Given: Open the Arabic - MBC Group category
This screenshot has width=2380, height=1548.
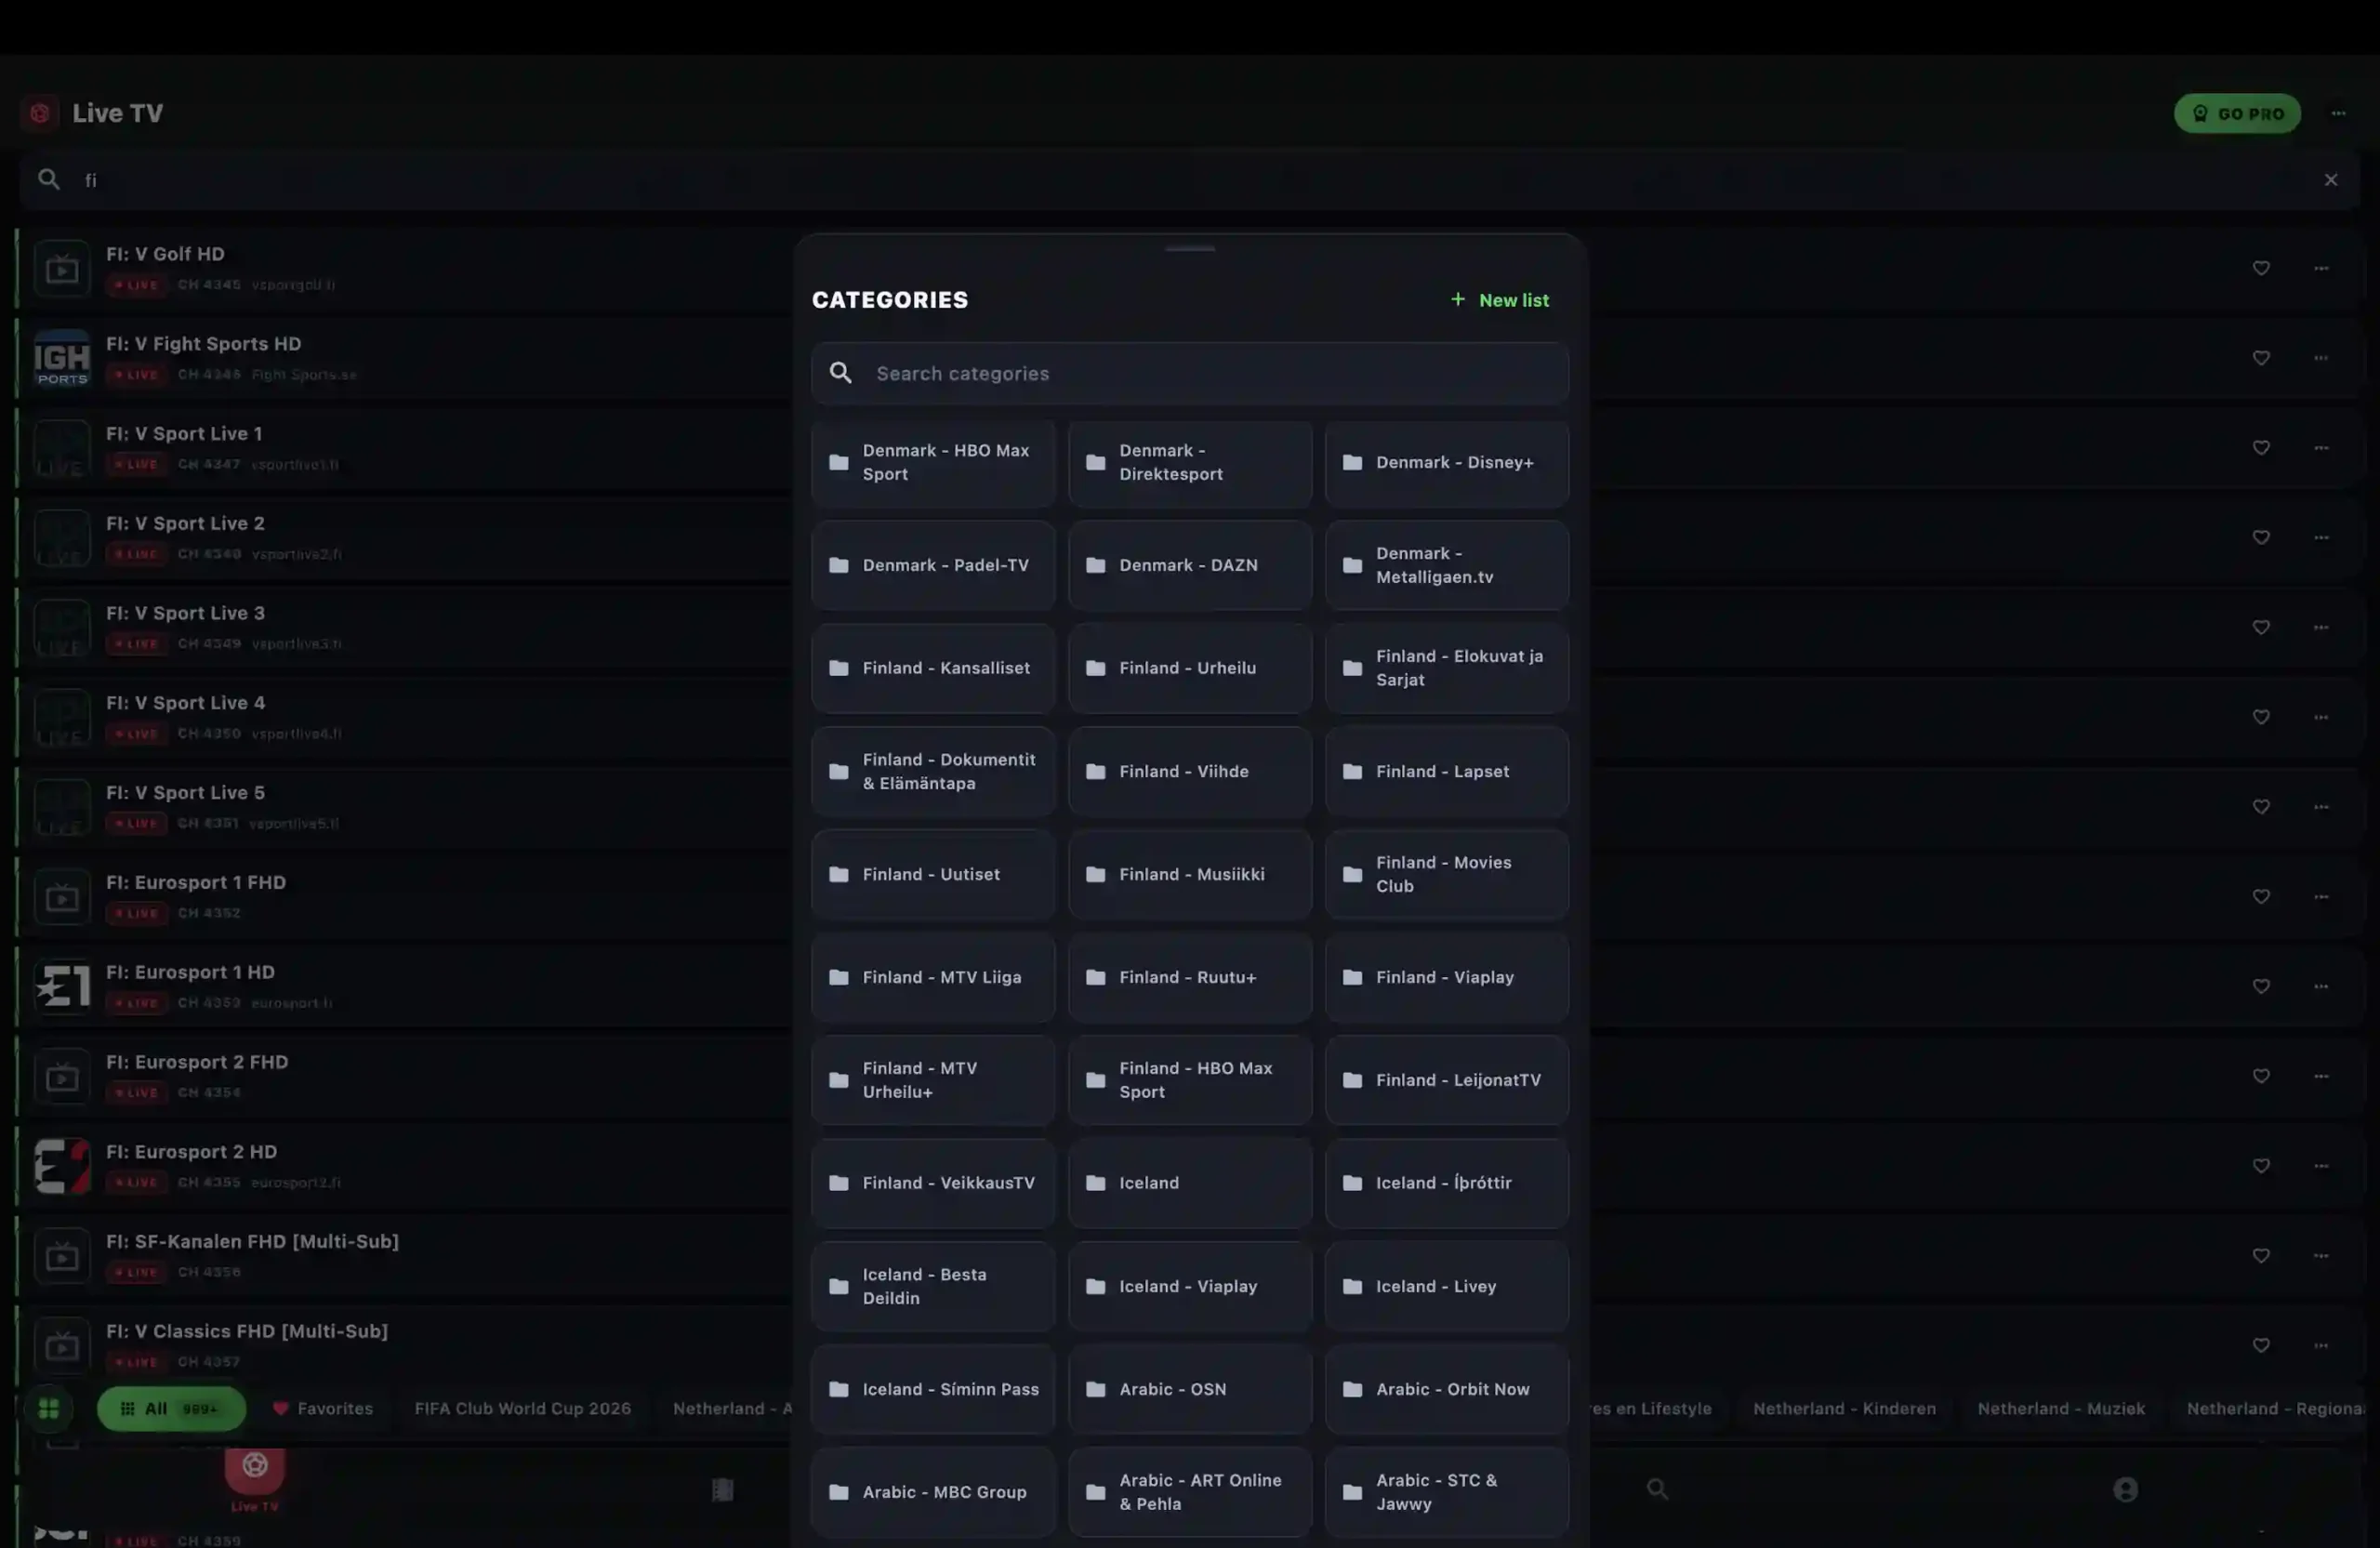Looking at the screenshot, I should coord(932,1492).
